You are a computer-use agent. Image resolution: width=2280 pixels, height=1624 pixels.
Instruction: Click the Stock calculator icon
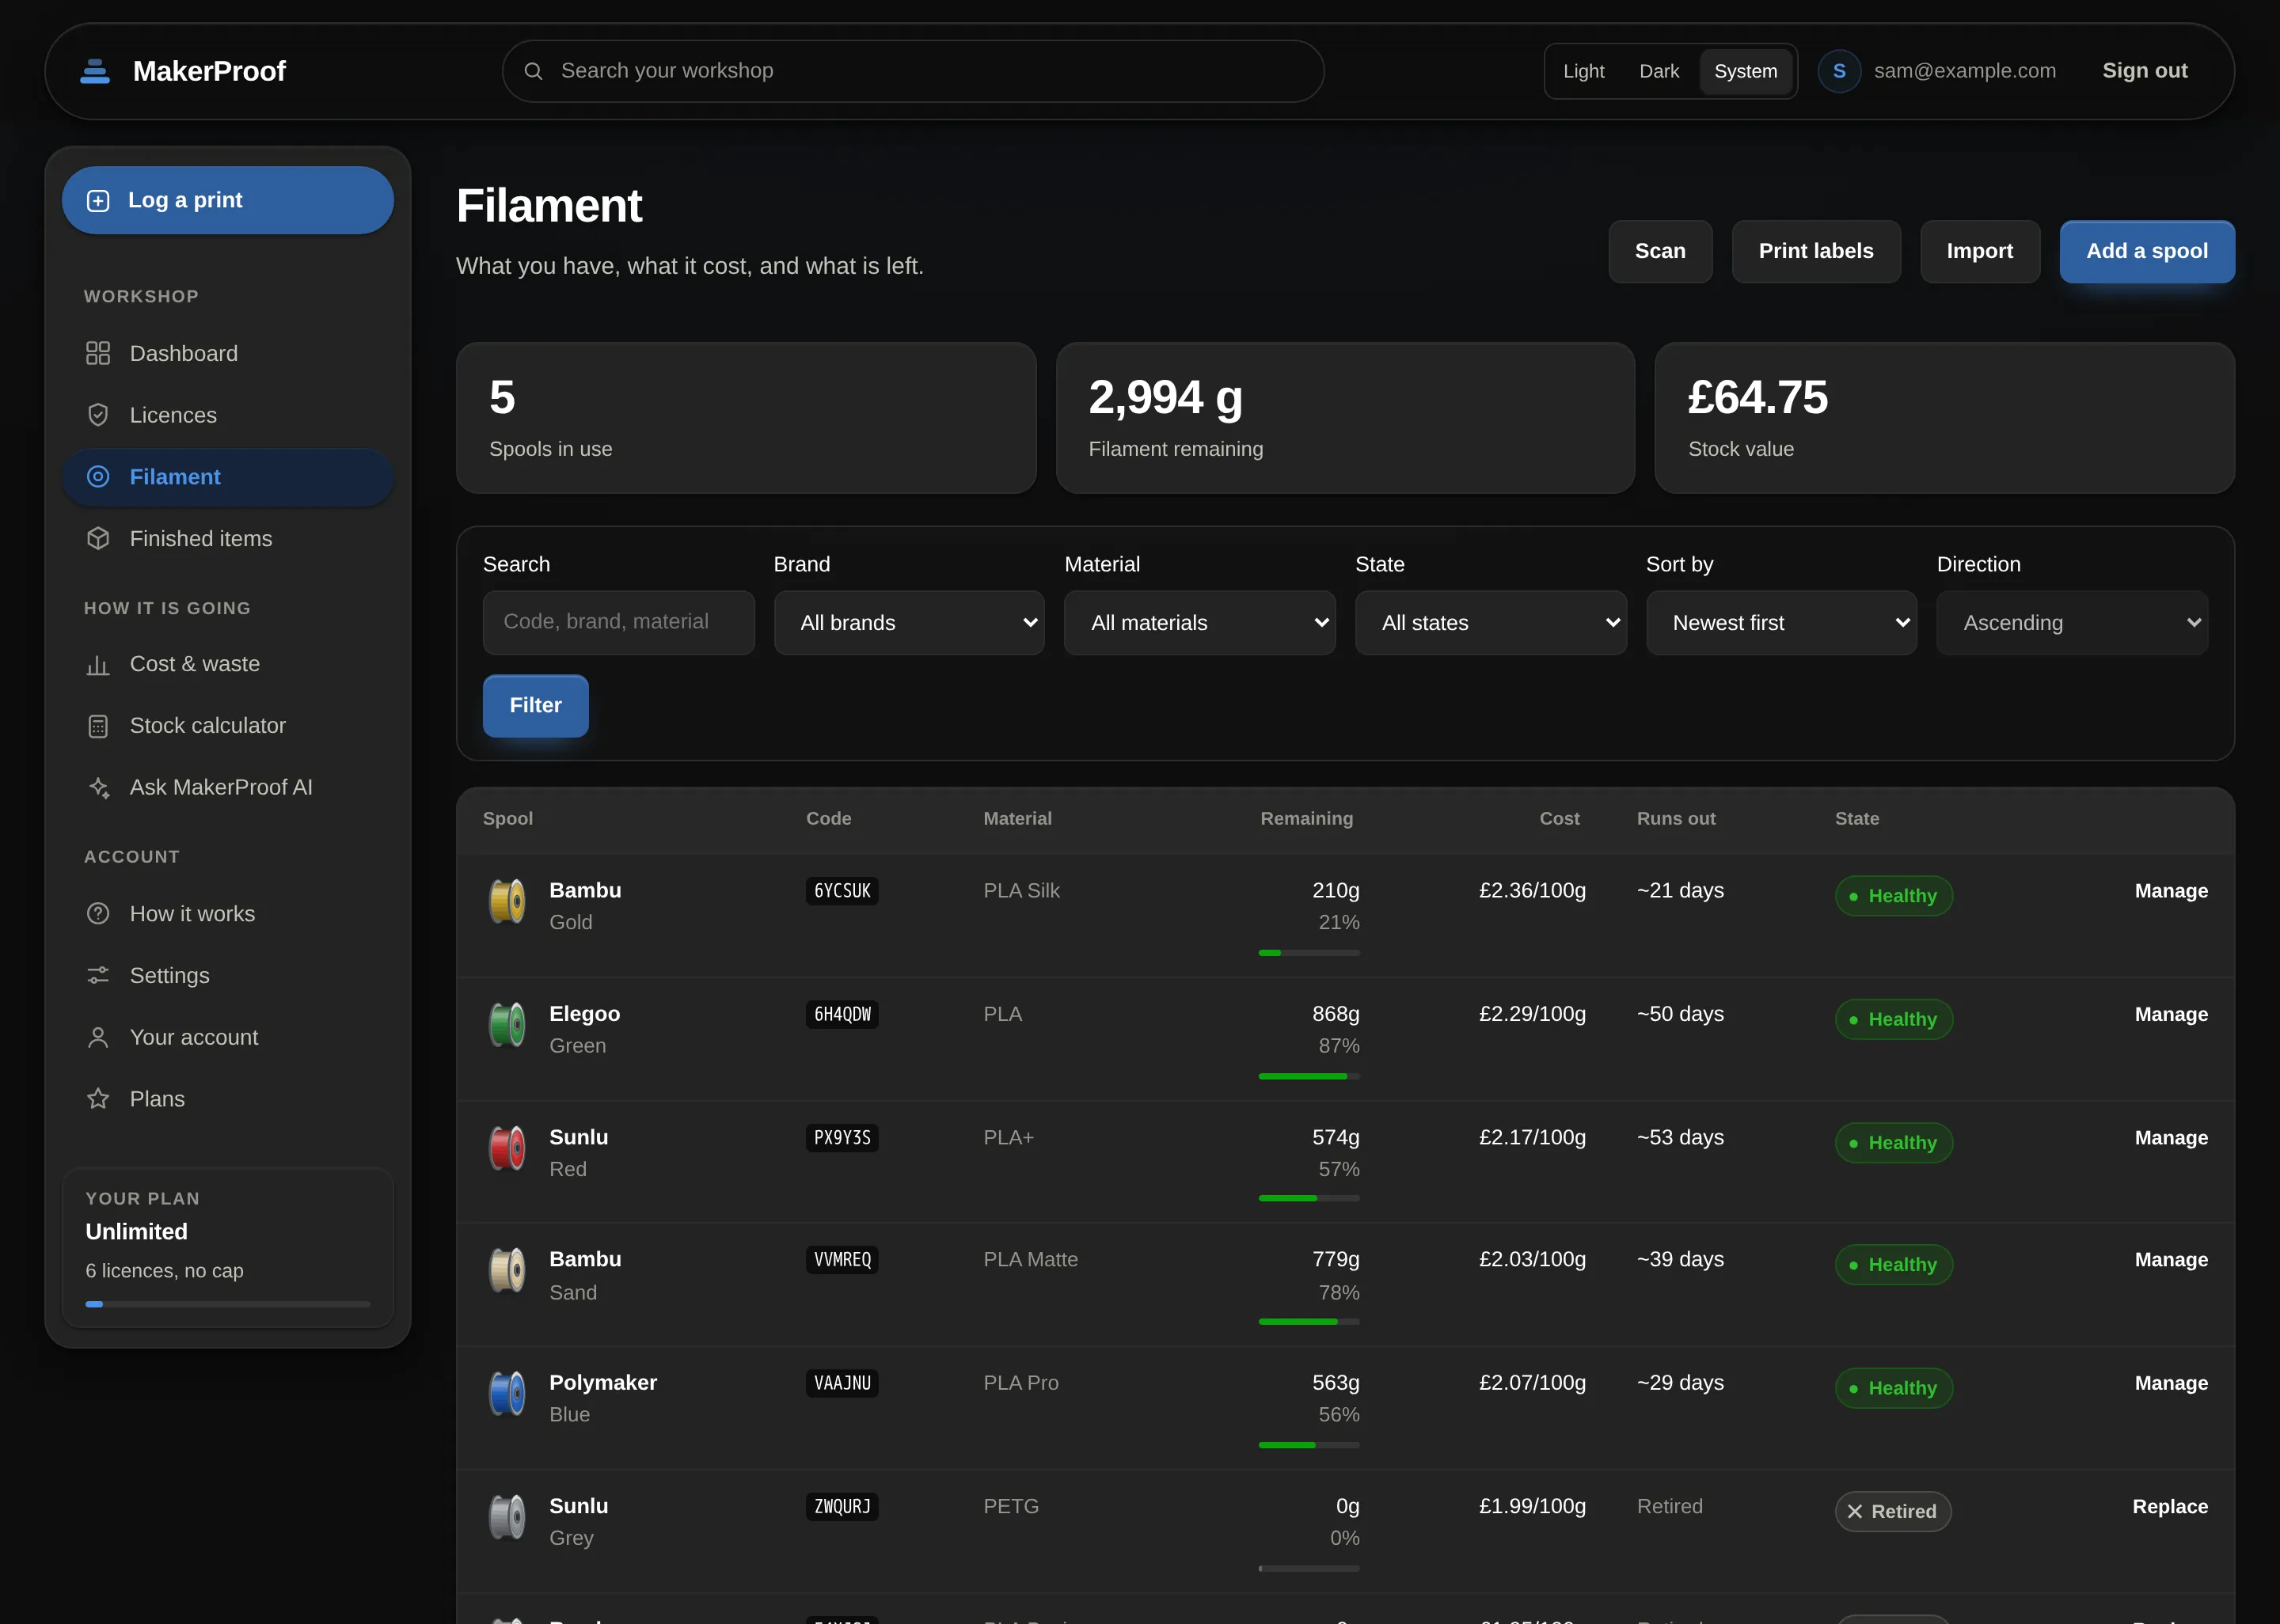click(x=98, y=726)
